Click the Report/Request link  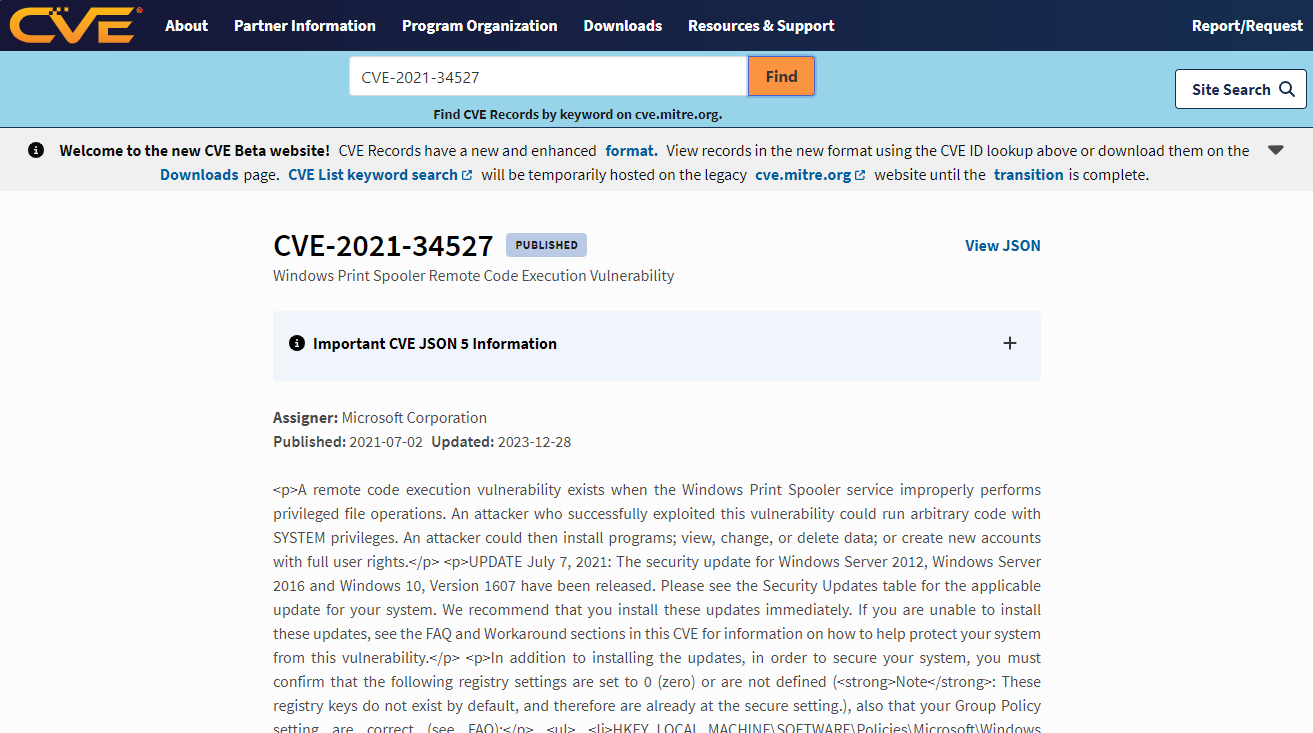click(x=1246, y=26)
